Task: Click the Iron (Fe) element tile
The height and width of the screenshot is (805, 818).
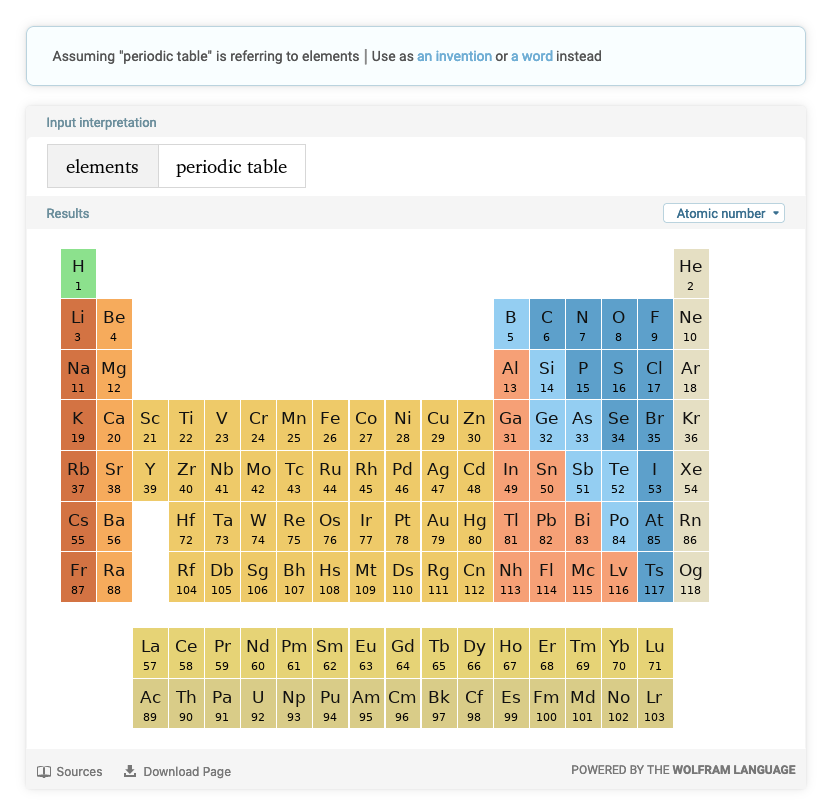Action: 330,426
